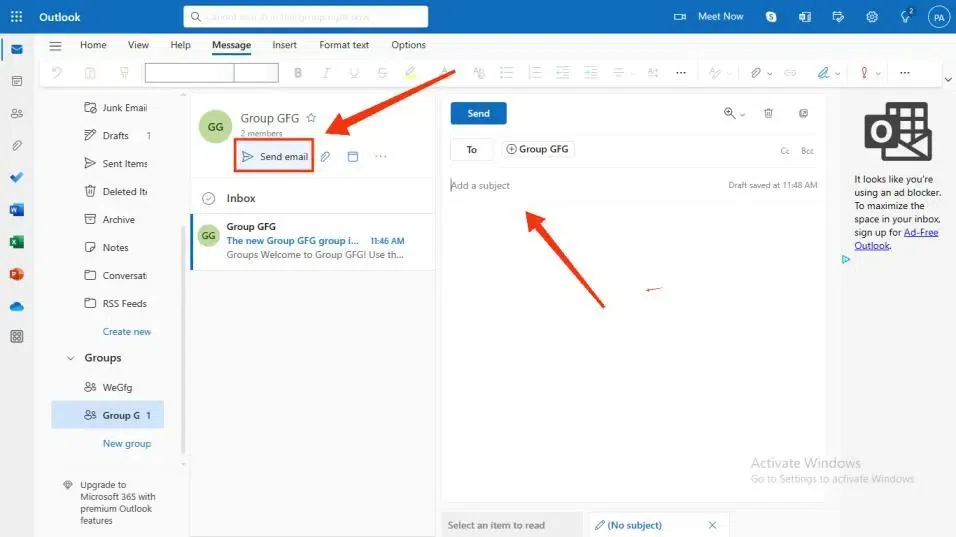Open the People icon in left rail
Image resolution: width=956 pixels, height=537 pixels.
pyautogui.click(x=17, y=113)
